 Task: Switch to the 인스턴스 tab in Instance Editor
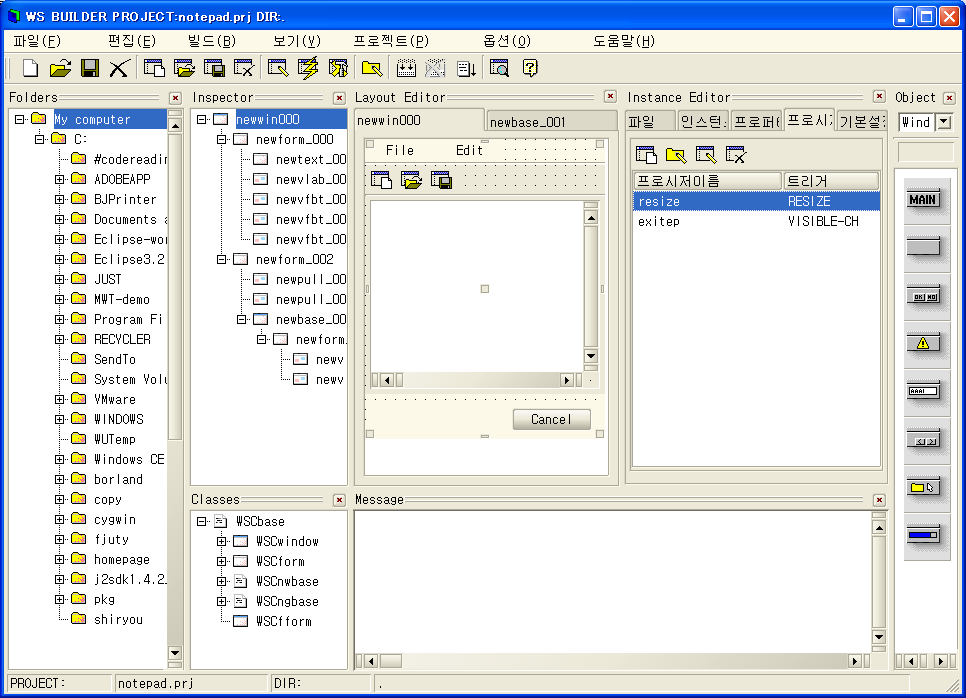[703, 121]
